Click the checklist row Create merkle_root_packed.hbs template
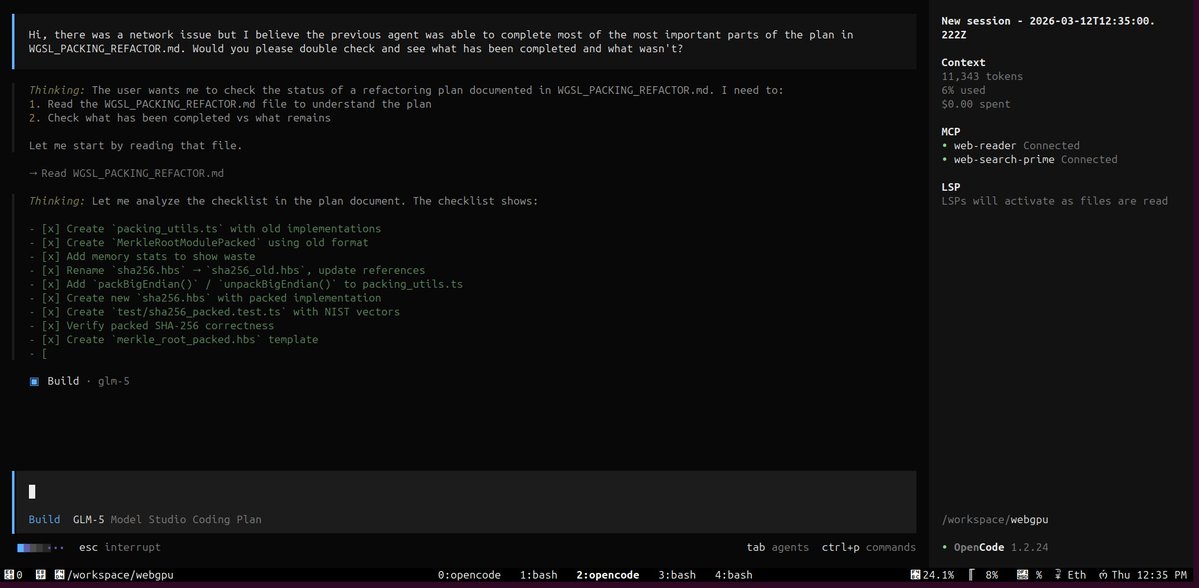Viewport: 1199px width, 588px height. pyautogui.click(x=174, y=339)
